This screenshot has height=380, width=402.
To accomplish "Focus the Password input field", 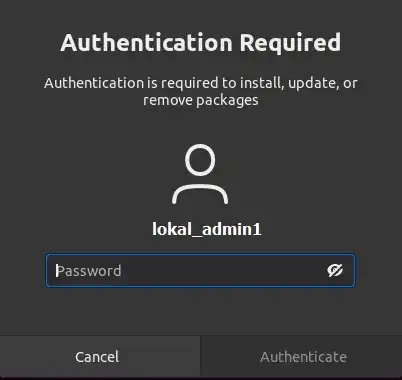I will (x=200, y=270).
